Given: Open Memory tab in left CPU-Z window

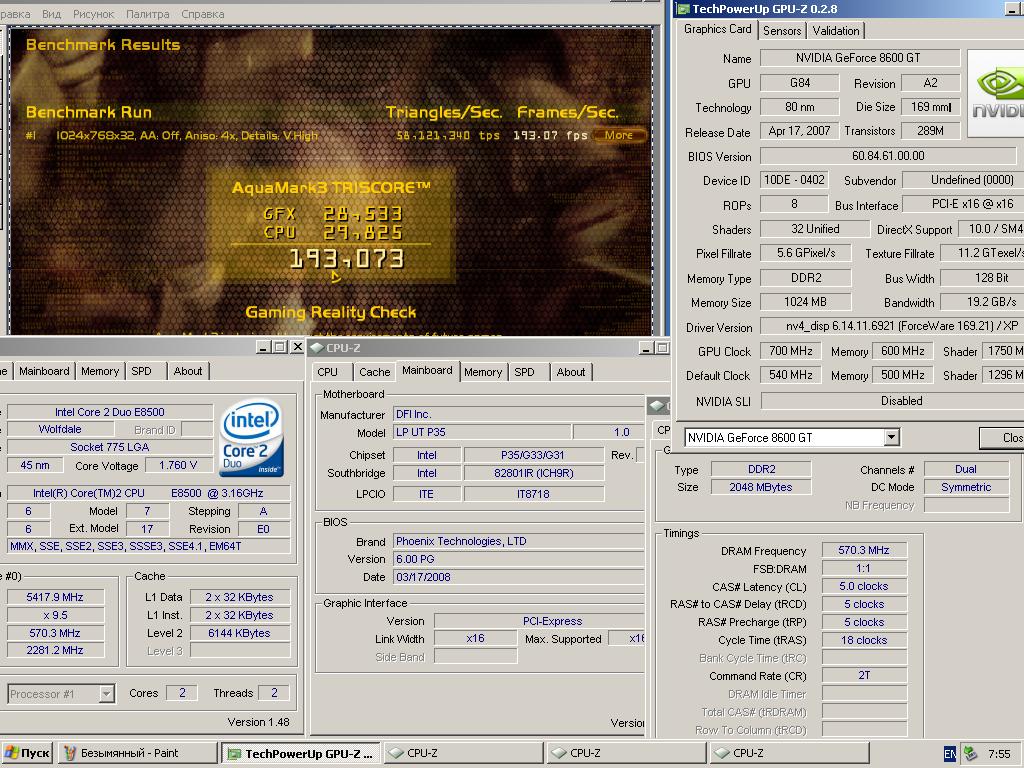Looking at the screenshot, I should 100,371.
